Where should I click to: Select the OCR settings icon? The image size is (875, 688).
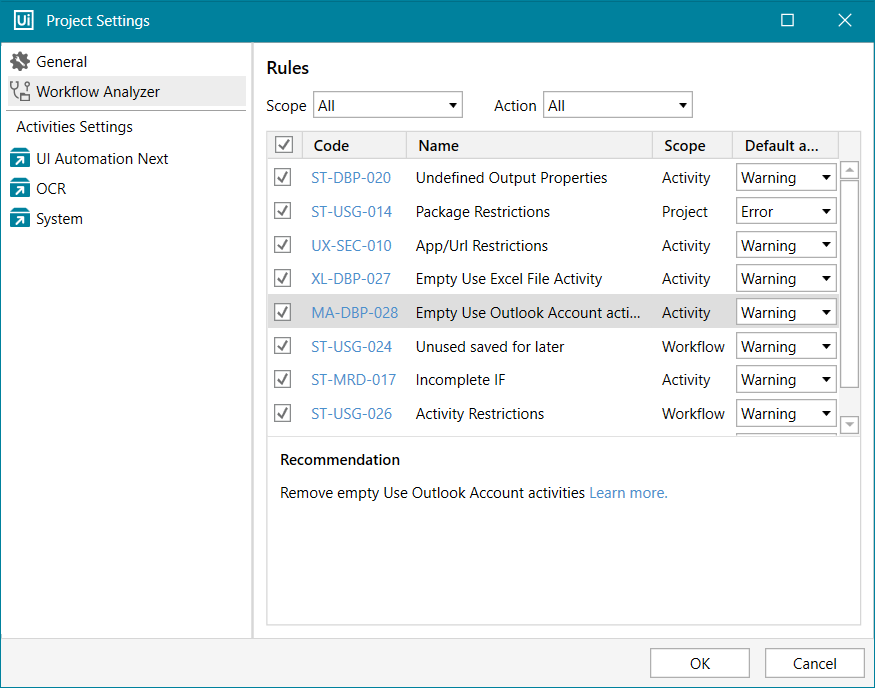(x=18, y=188)
